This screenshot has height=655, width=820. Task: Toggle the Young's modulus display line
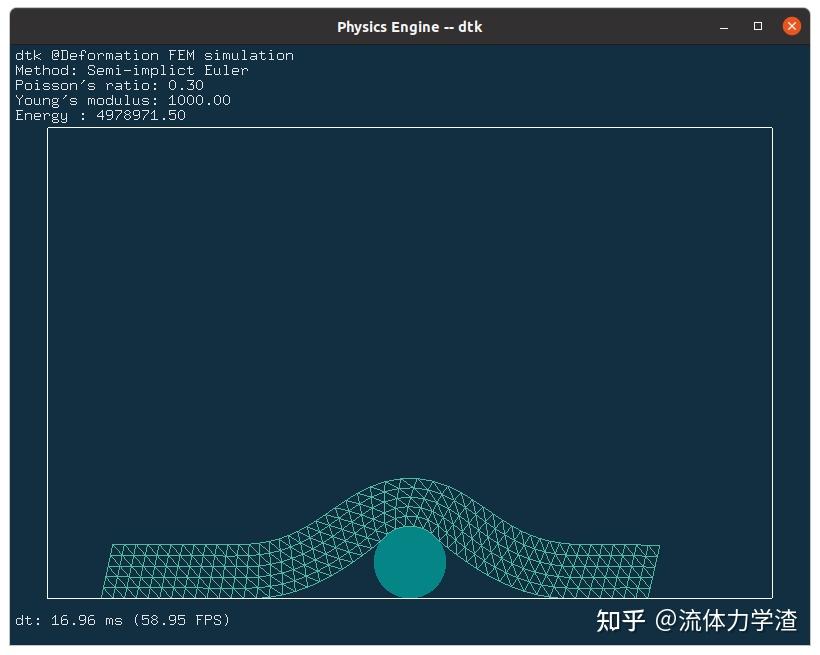(121, 100)
